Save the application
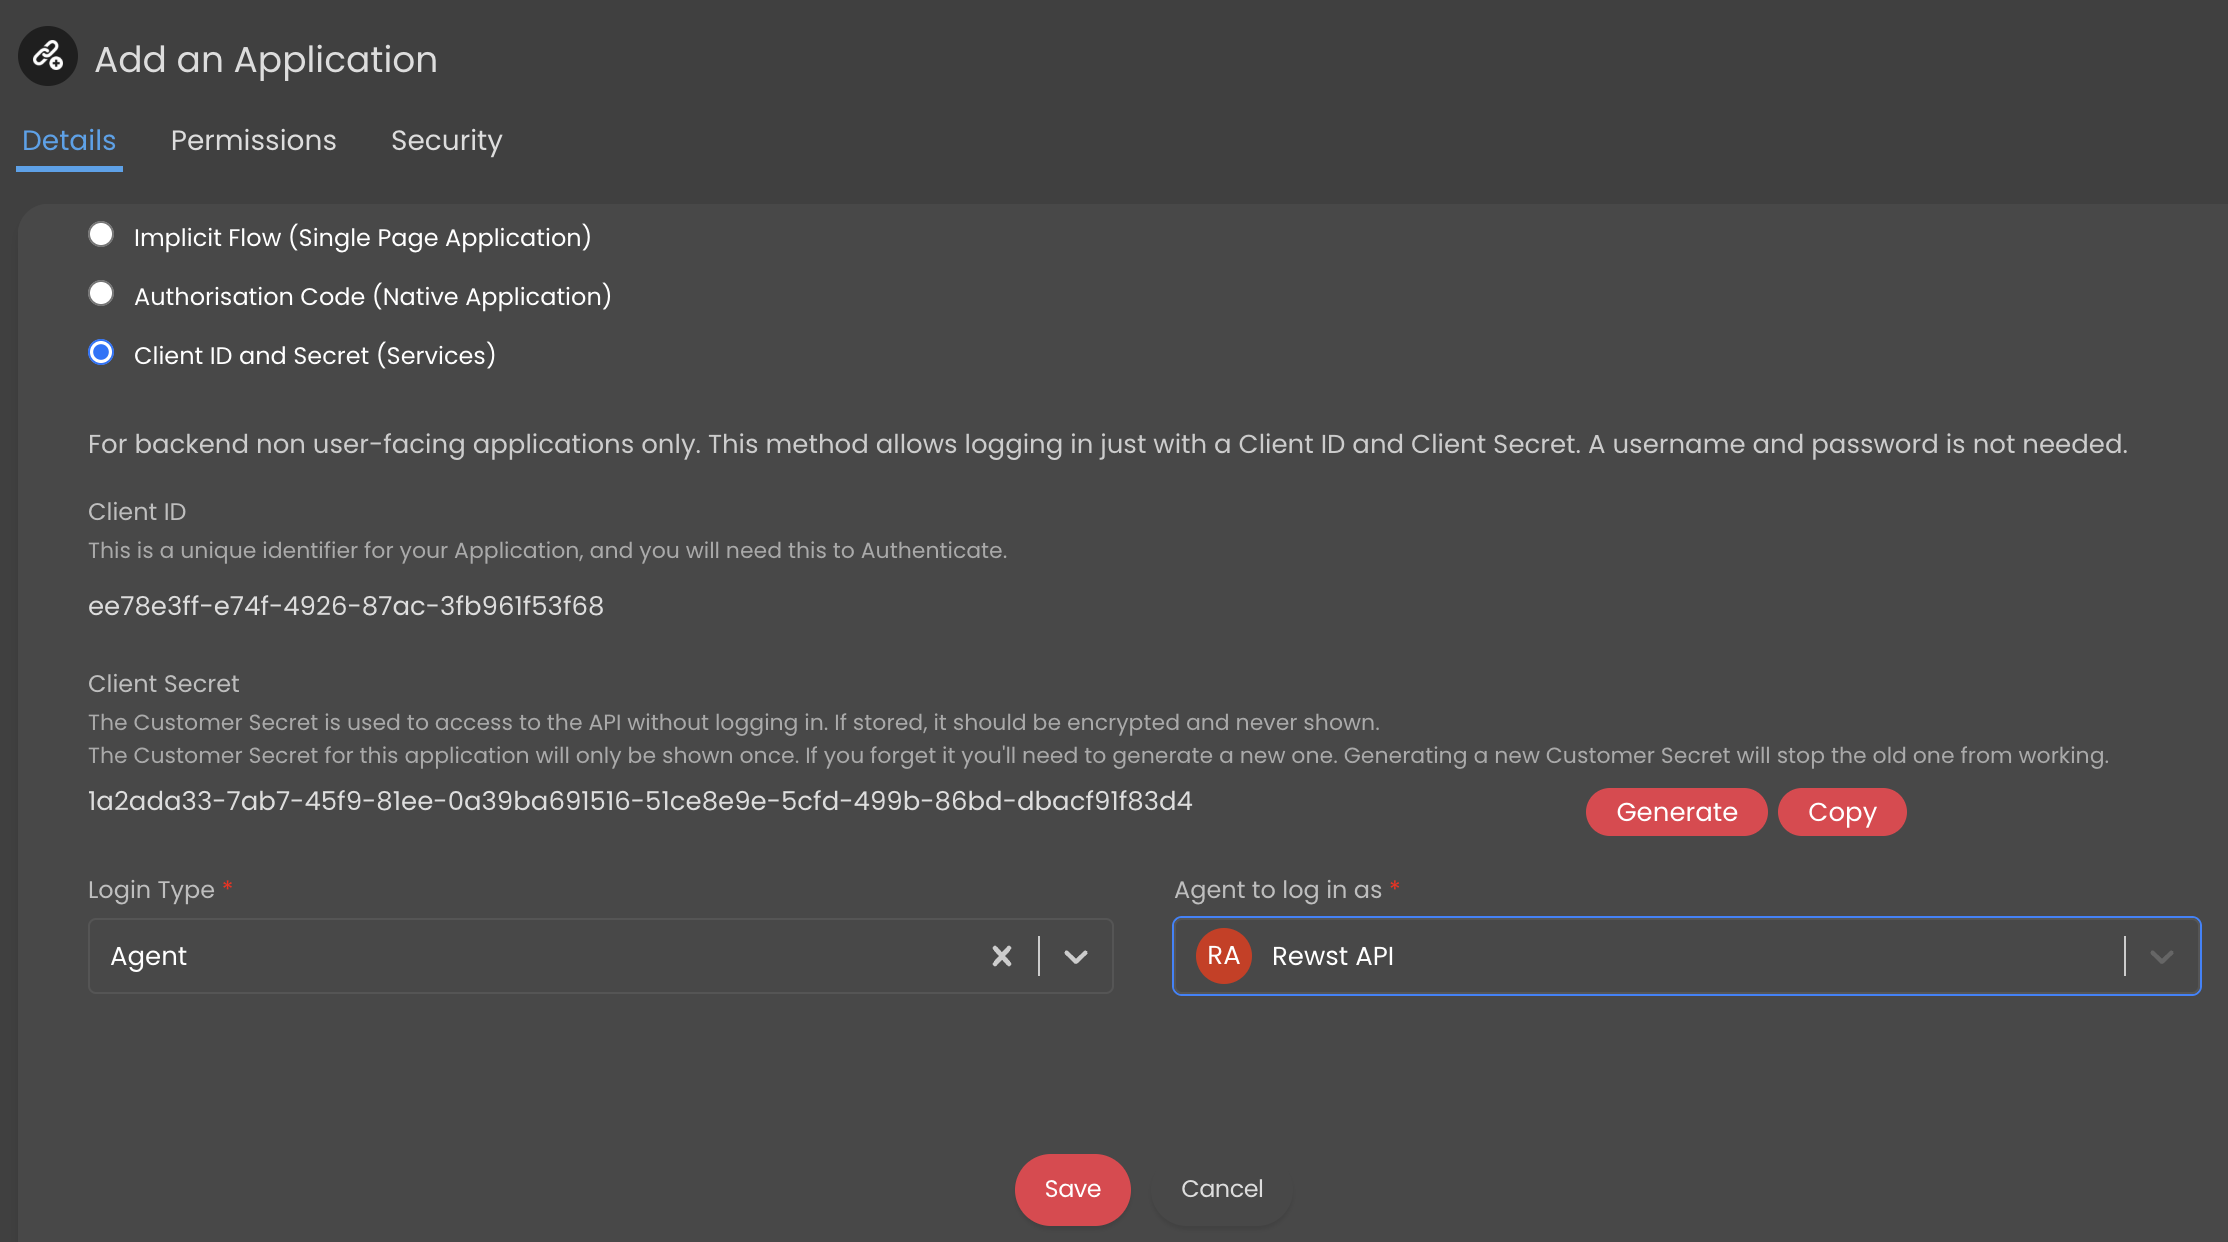 point(1072,1189)
